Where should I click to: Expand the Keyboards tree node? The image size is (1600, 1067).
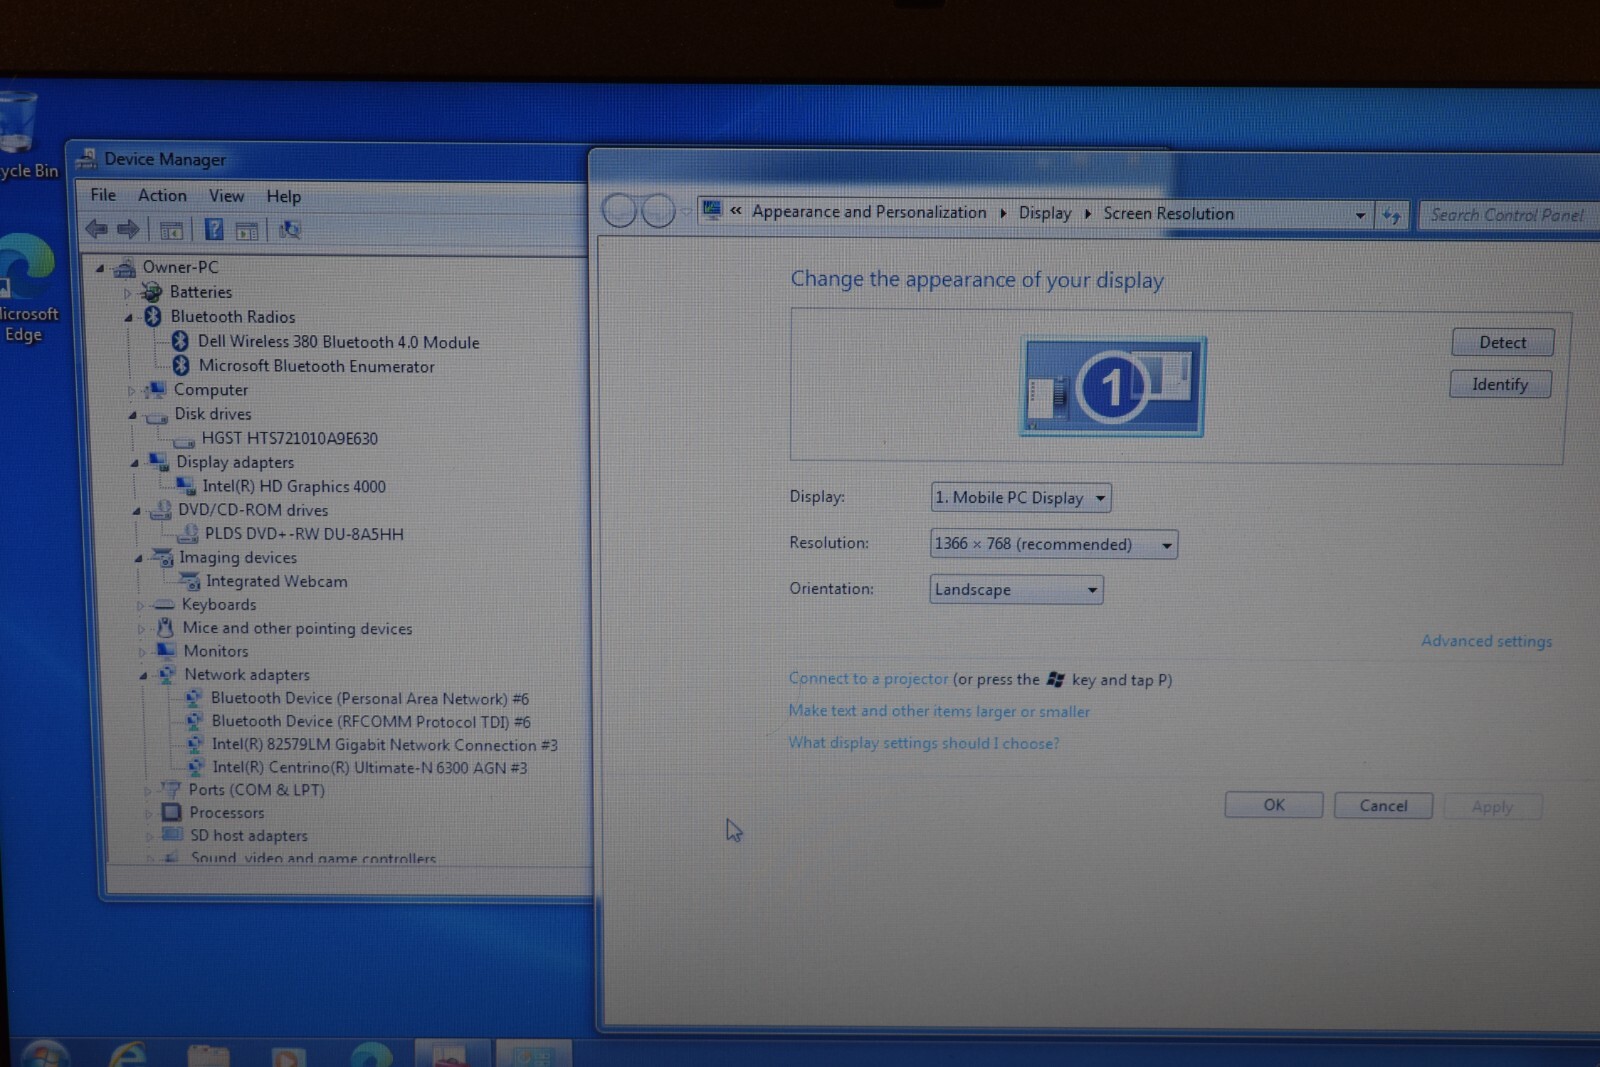coord(141,605)
